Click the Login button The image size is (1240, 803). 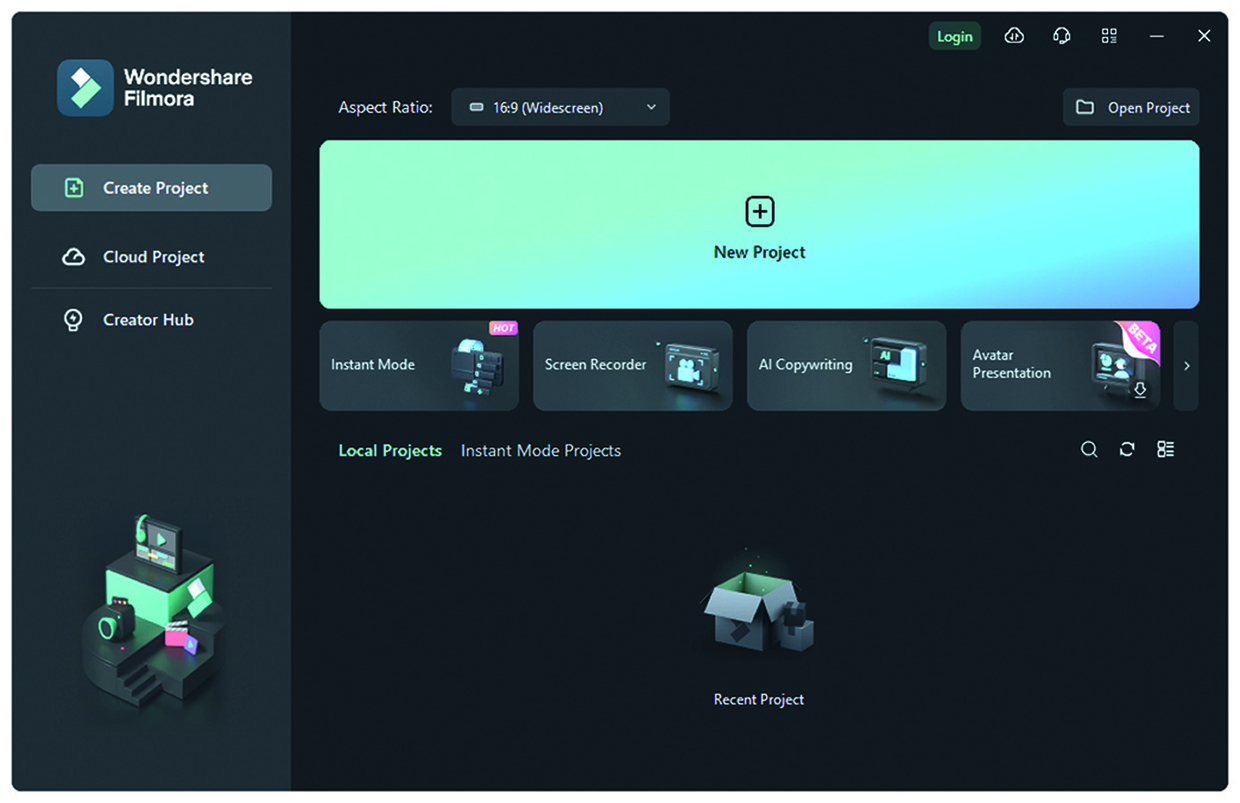tap(955, 36)
